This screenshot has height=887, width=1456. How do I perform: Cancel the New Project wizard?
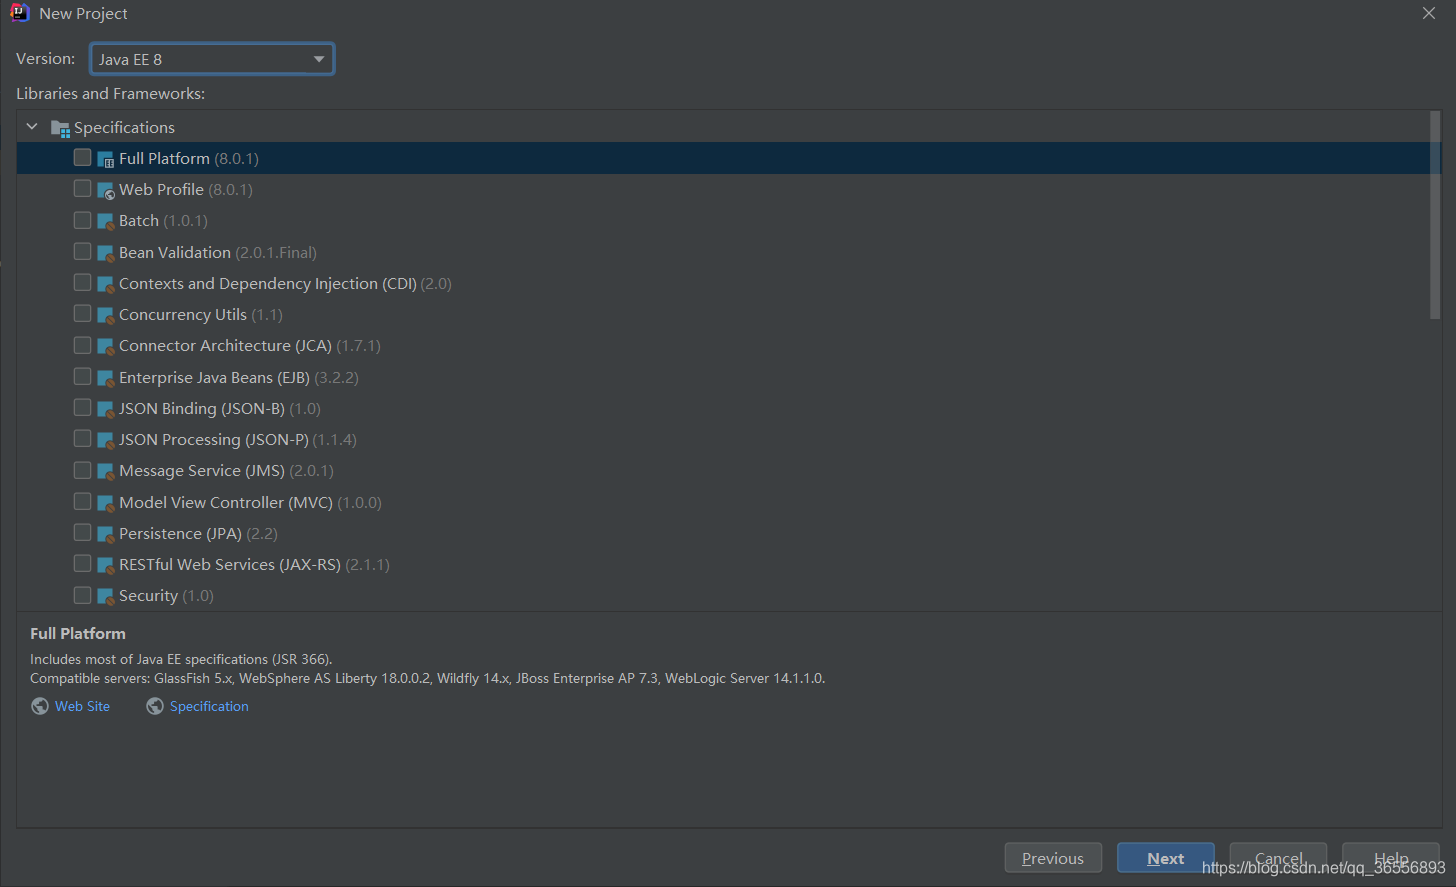click(x=1278, y=858)
